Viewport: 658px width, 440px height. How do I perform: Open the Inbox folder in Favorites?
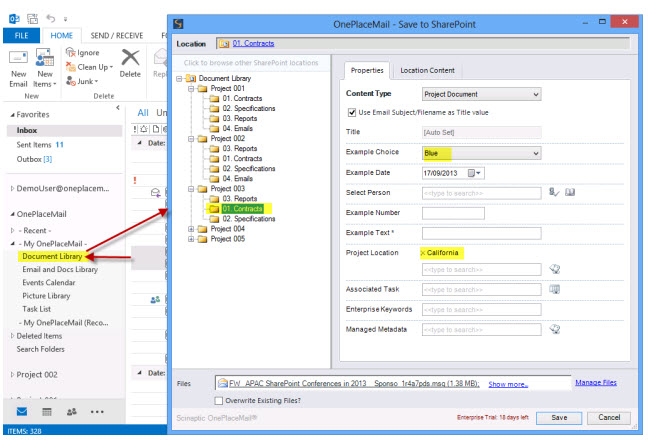click(x=27, y=130)
